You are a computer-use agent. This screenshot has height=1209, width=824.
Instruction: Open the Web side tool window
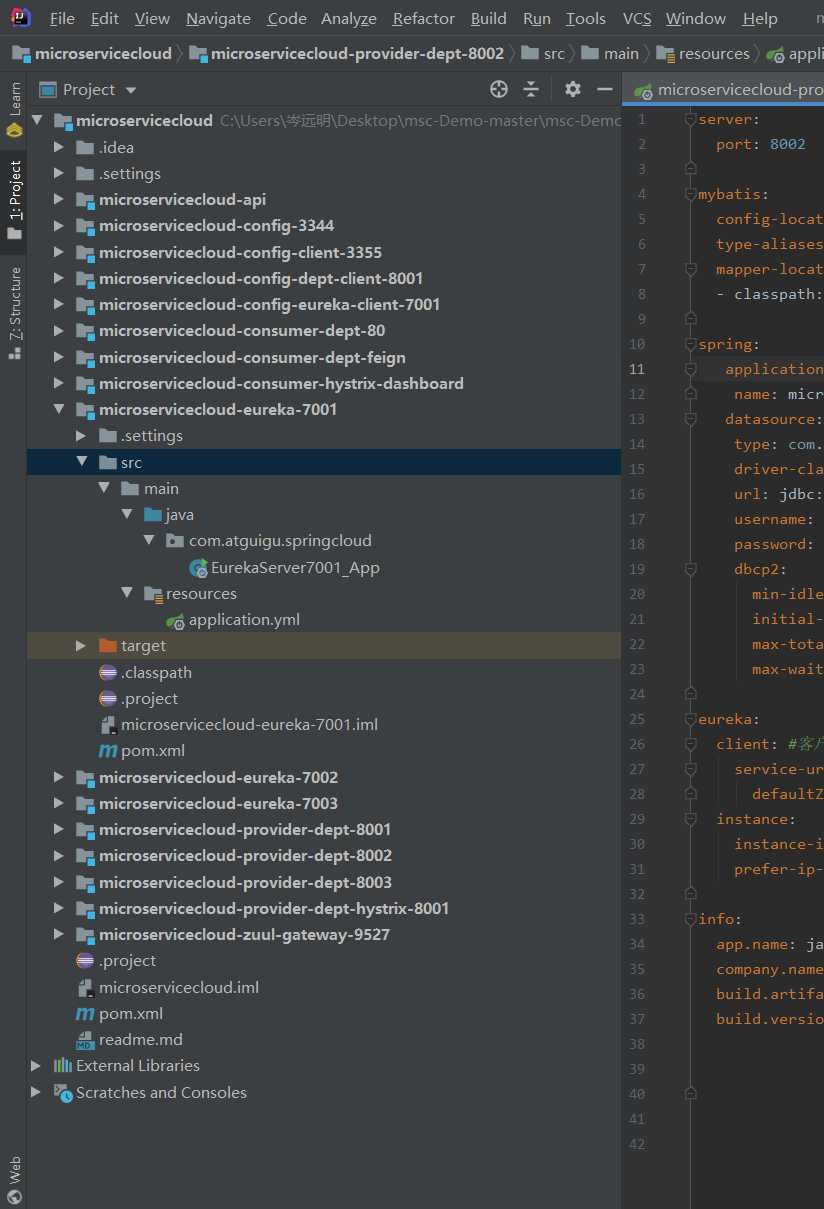pos(14,1180)
